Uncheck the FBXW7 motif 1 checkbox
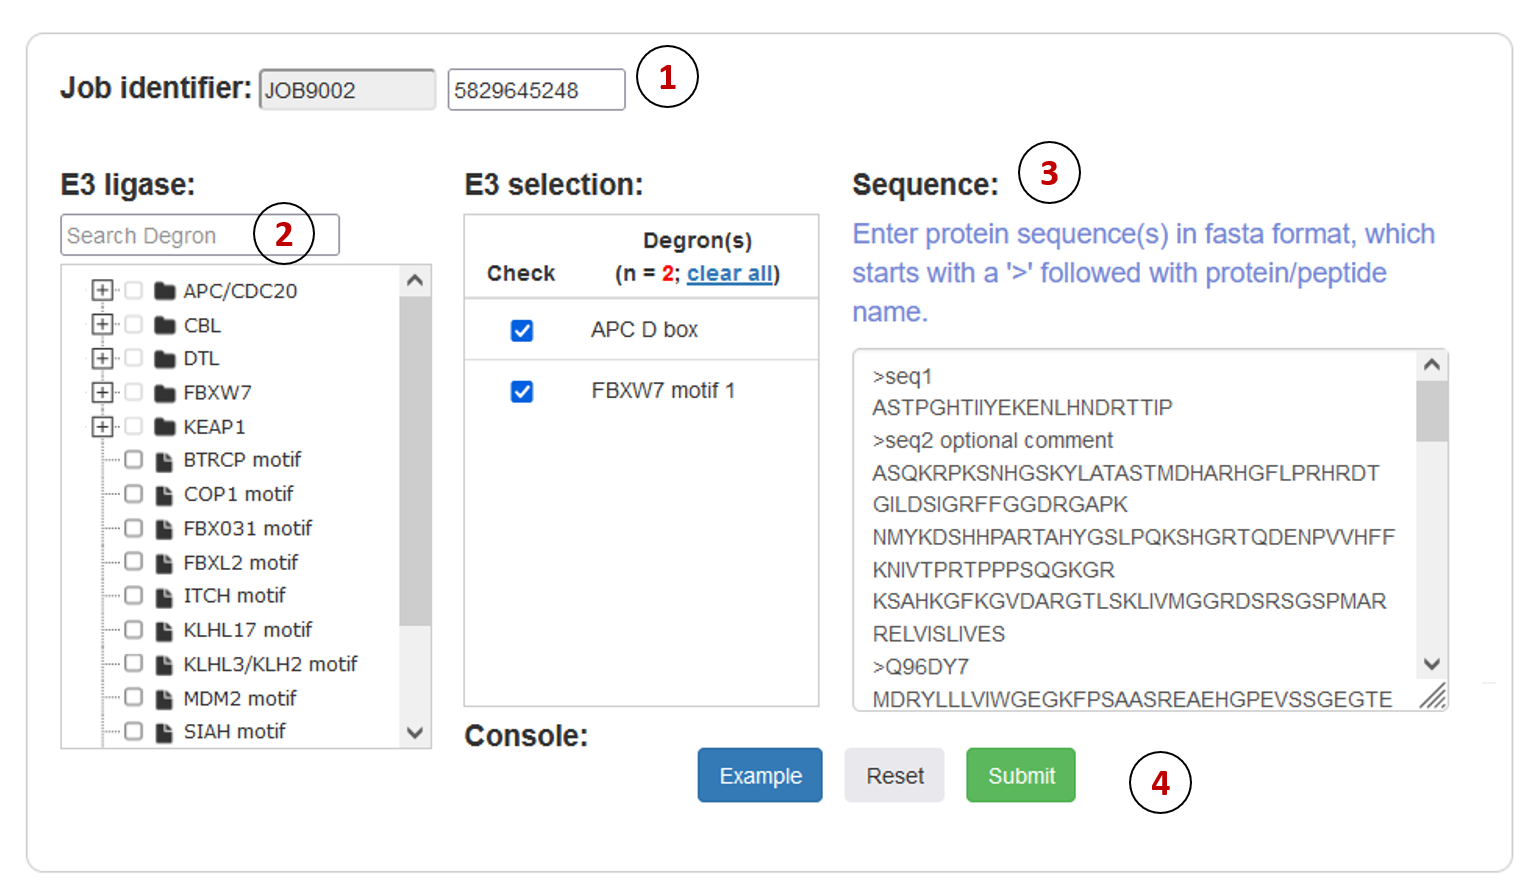 (x=522, y=391)
